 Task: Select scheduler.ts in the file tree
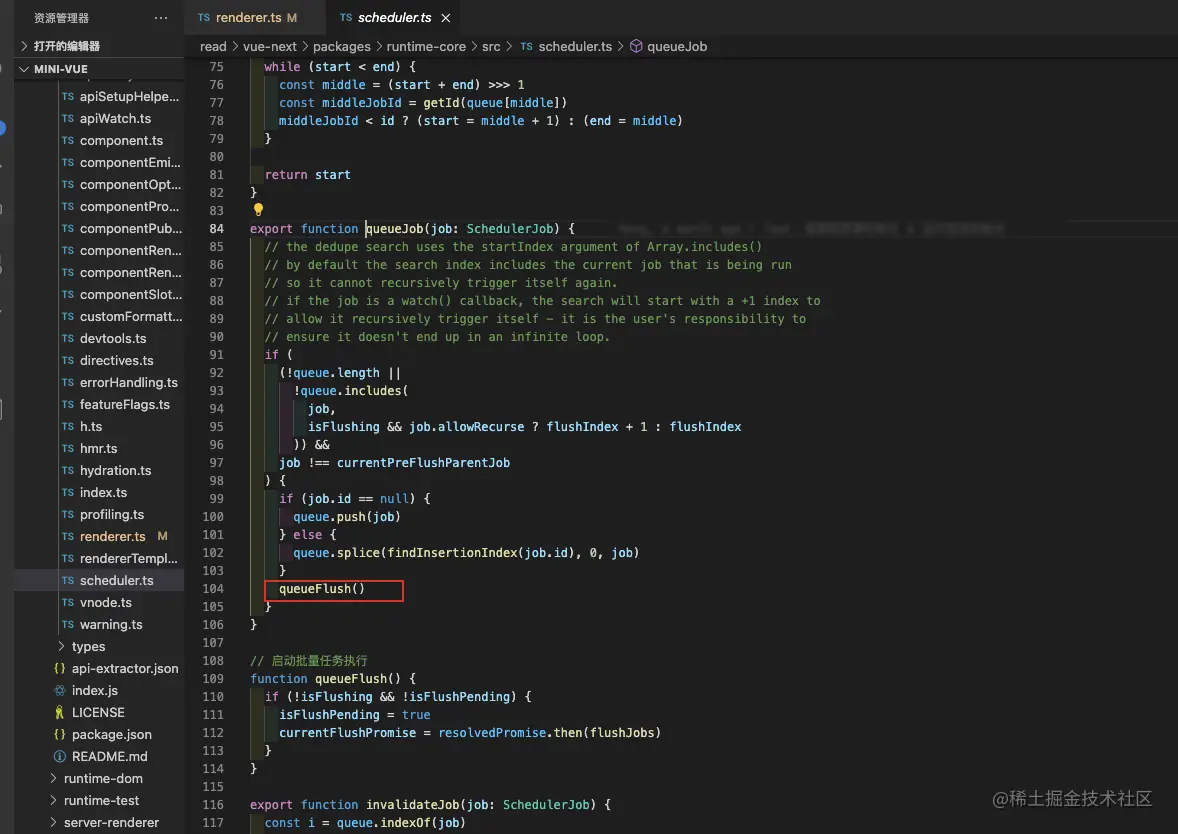(116, 580)
